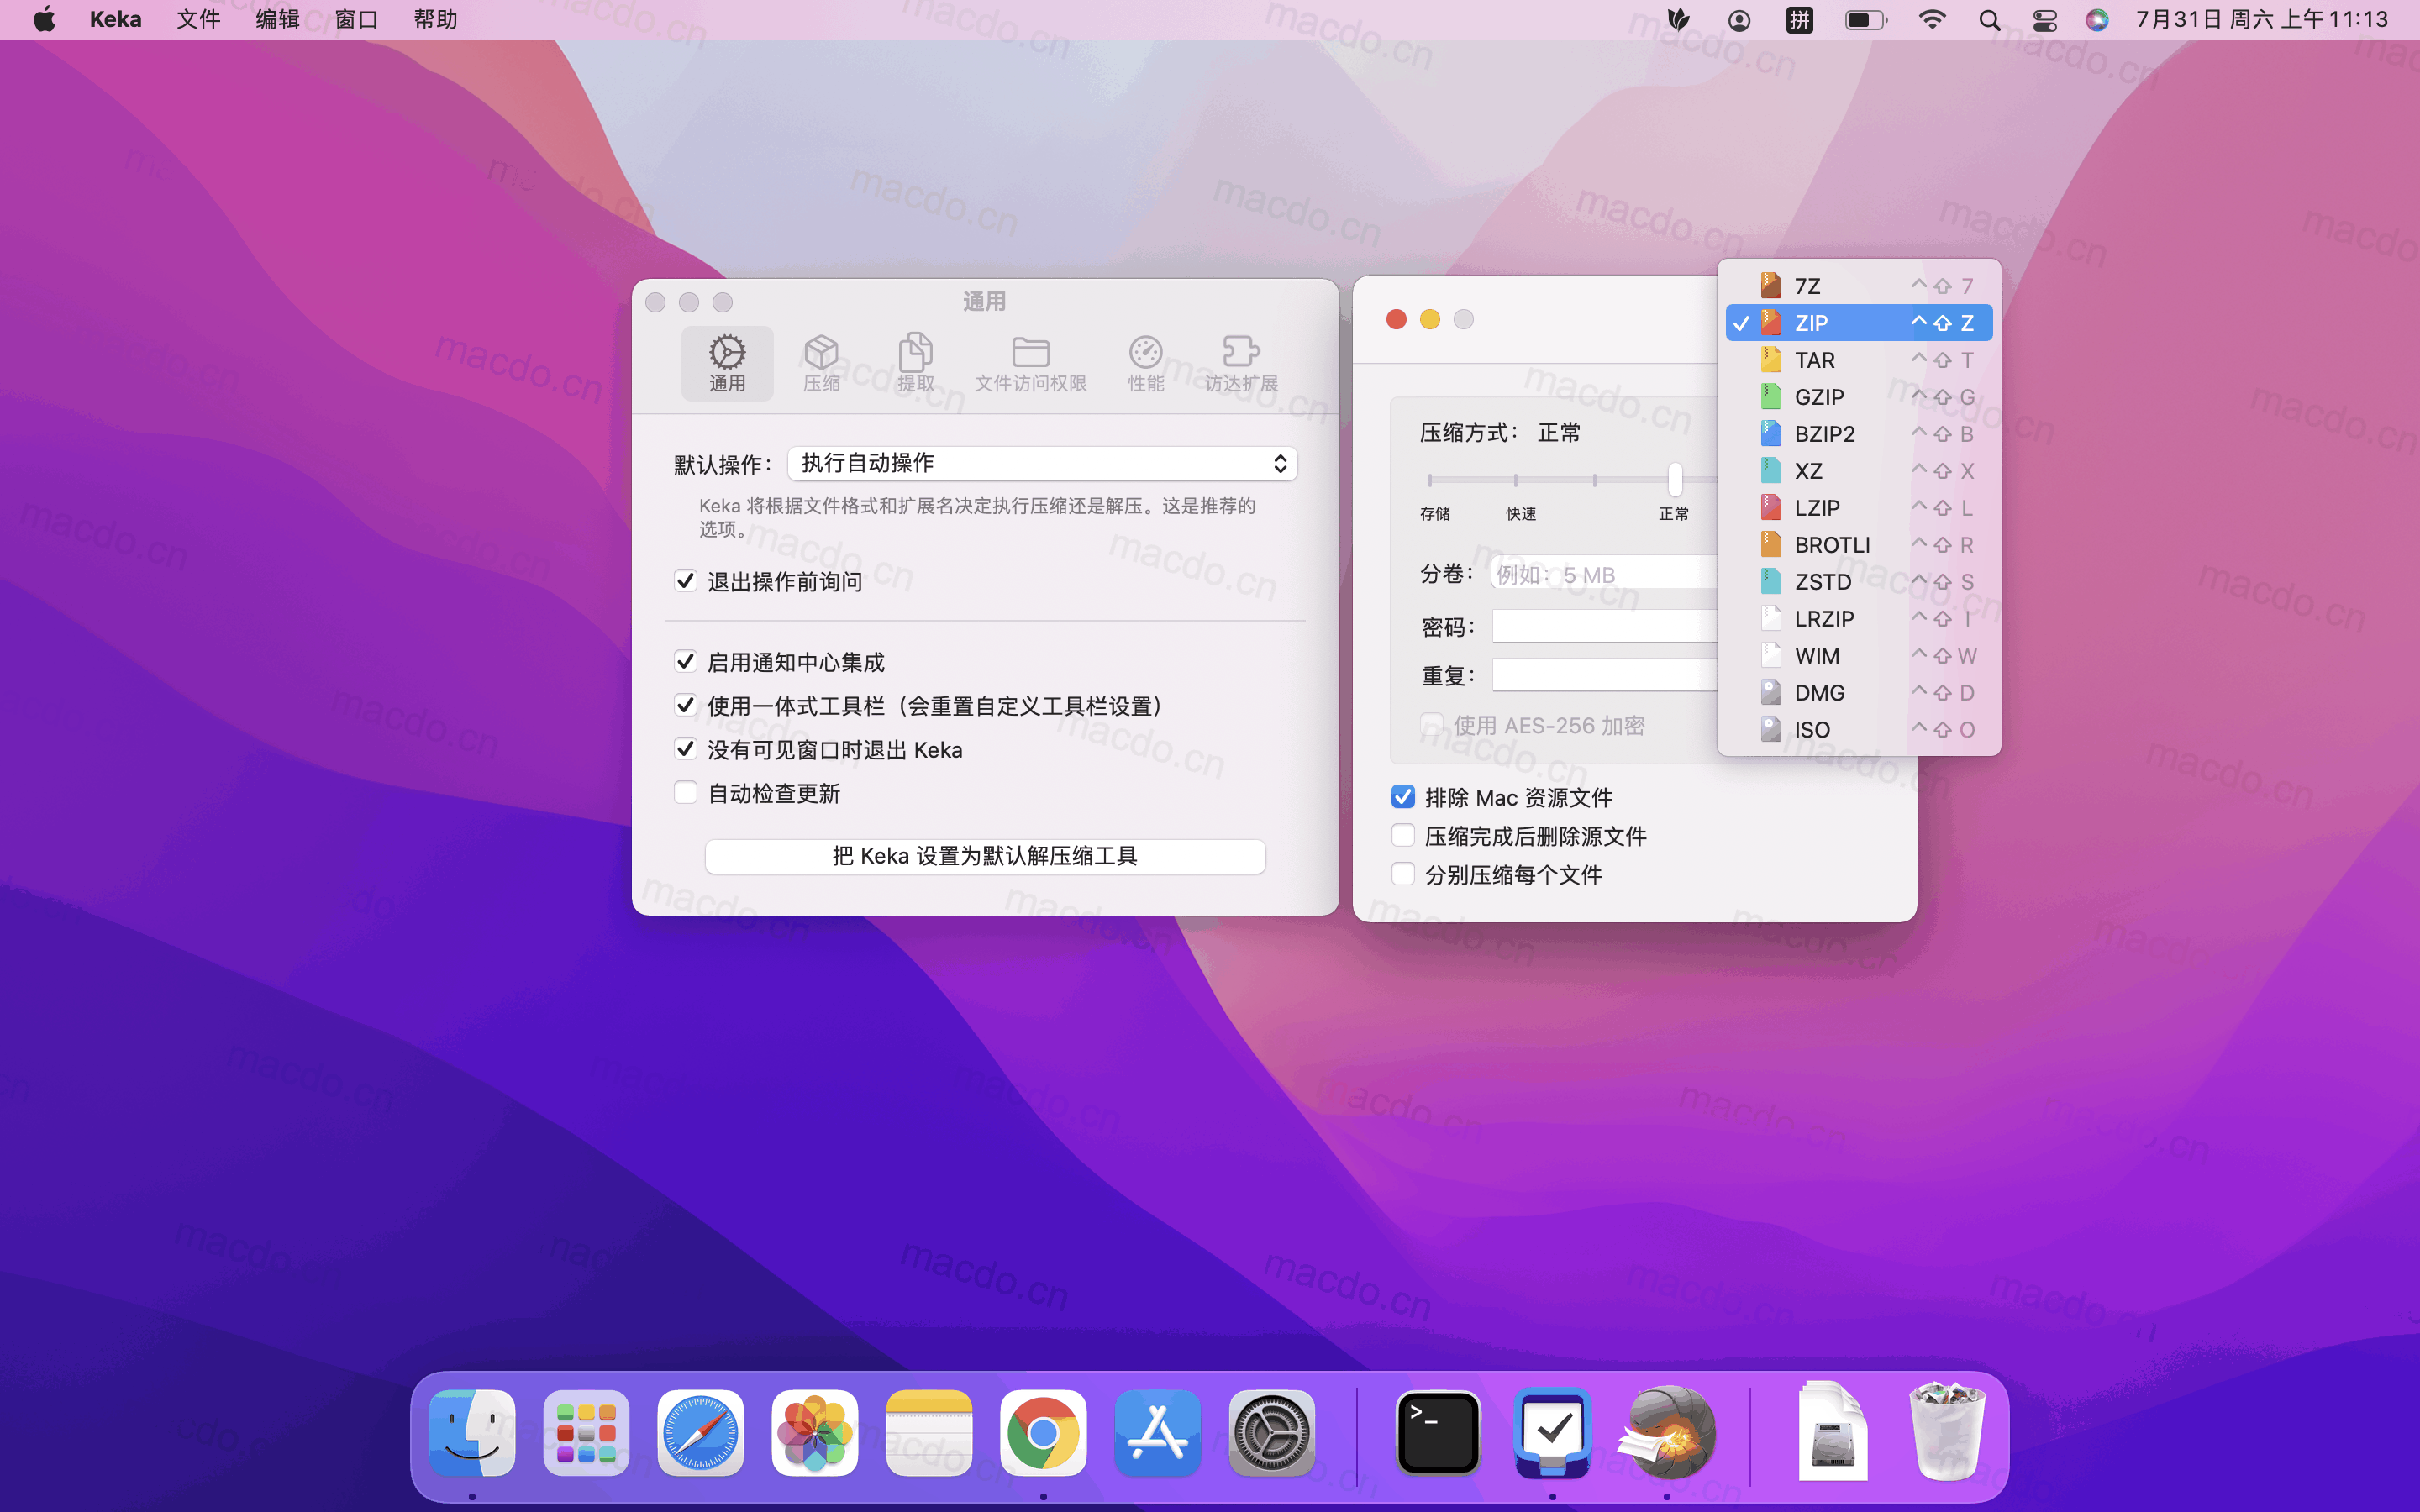Toggle 使用一体式工具栏 checkbox
Image resolution: width=2420 pixels, height=1512 pixels.
point(685,706)
